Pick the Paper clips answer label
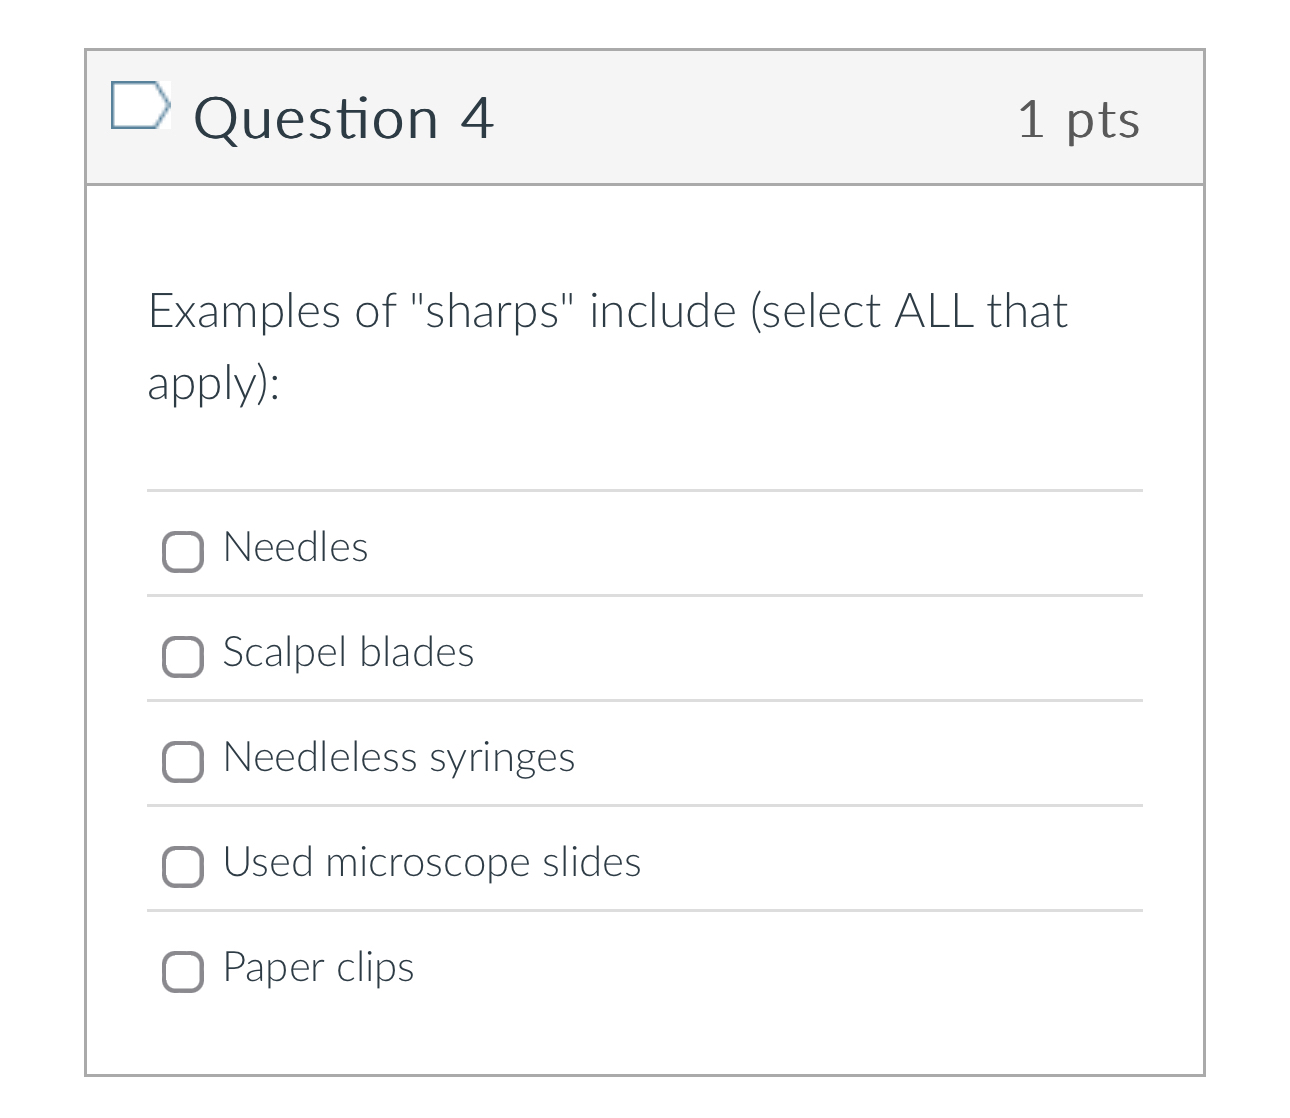 318,968
